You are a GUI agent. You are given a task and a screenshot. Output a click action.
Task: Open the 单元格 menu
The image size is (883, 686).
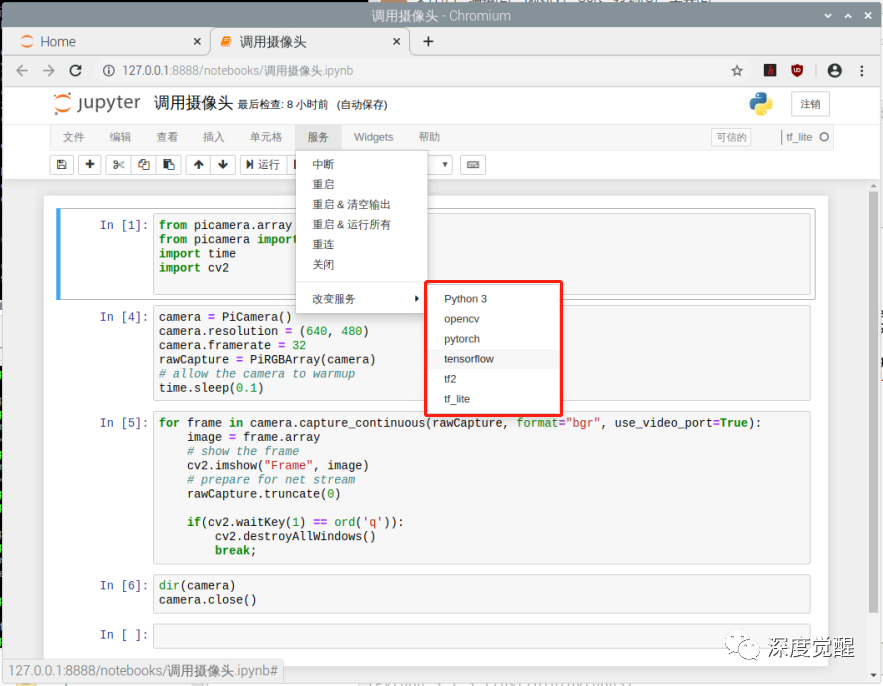(266, 137)
